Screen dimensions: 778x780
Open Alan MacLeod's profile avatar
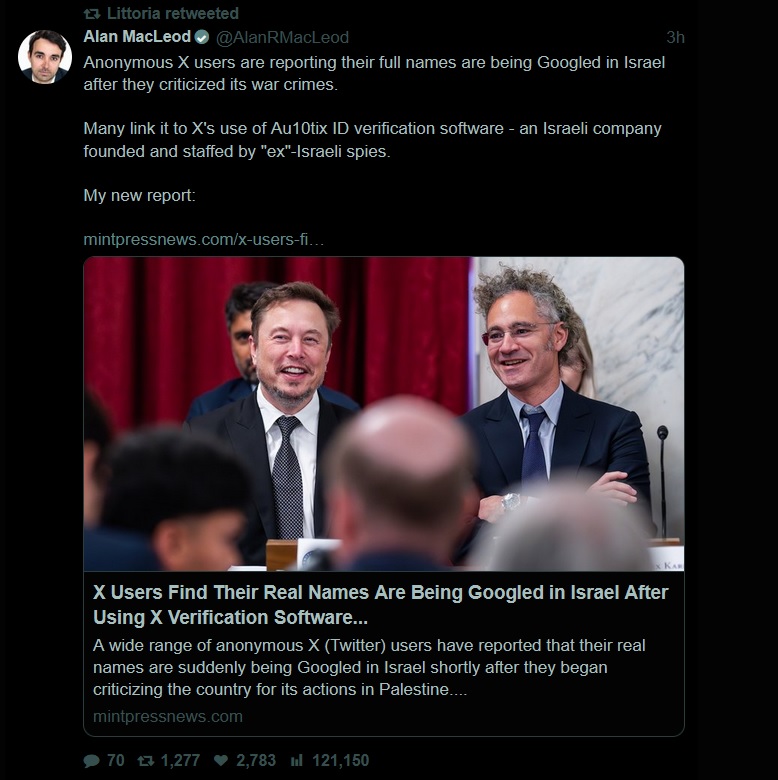click(45, 57)
